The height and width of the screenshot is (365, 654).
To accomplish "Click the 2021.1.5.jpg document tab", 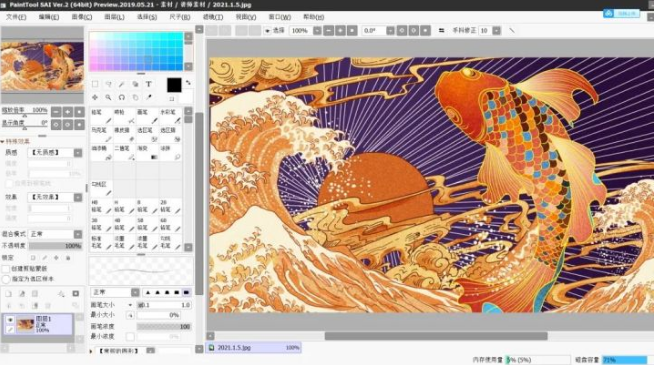I will (253, 347).
